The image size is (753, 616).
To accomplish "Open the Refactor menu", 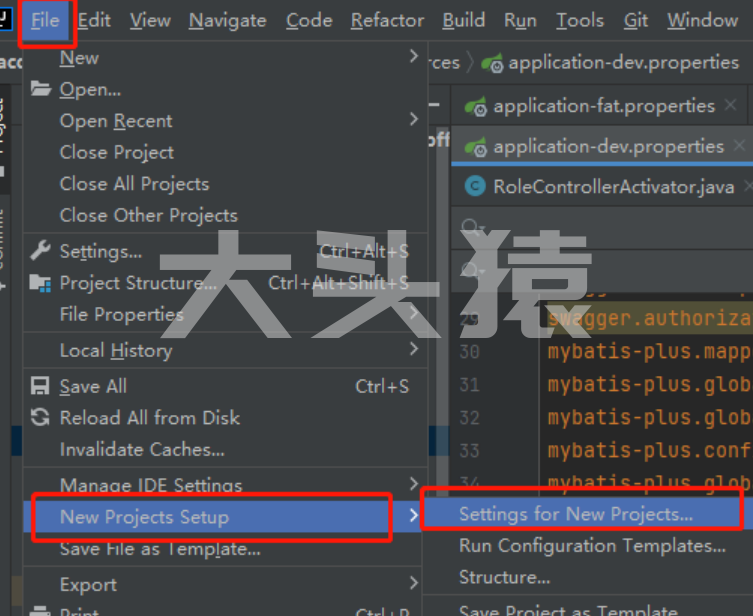I will pyautogui.click(x=387, y=20).
